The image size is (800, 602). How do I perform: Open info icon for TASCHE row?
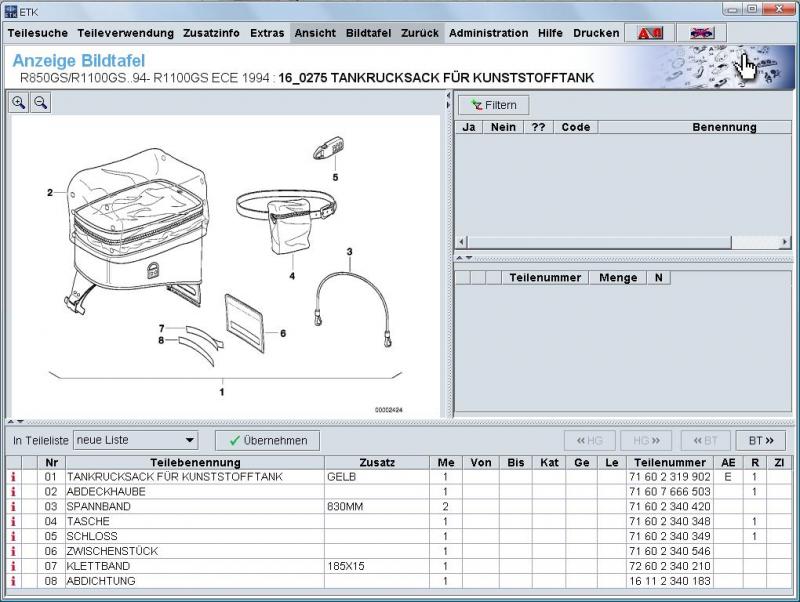click(x=13, y=521)
